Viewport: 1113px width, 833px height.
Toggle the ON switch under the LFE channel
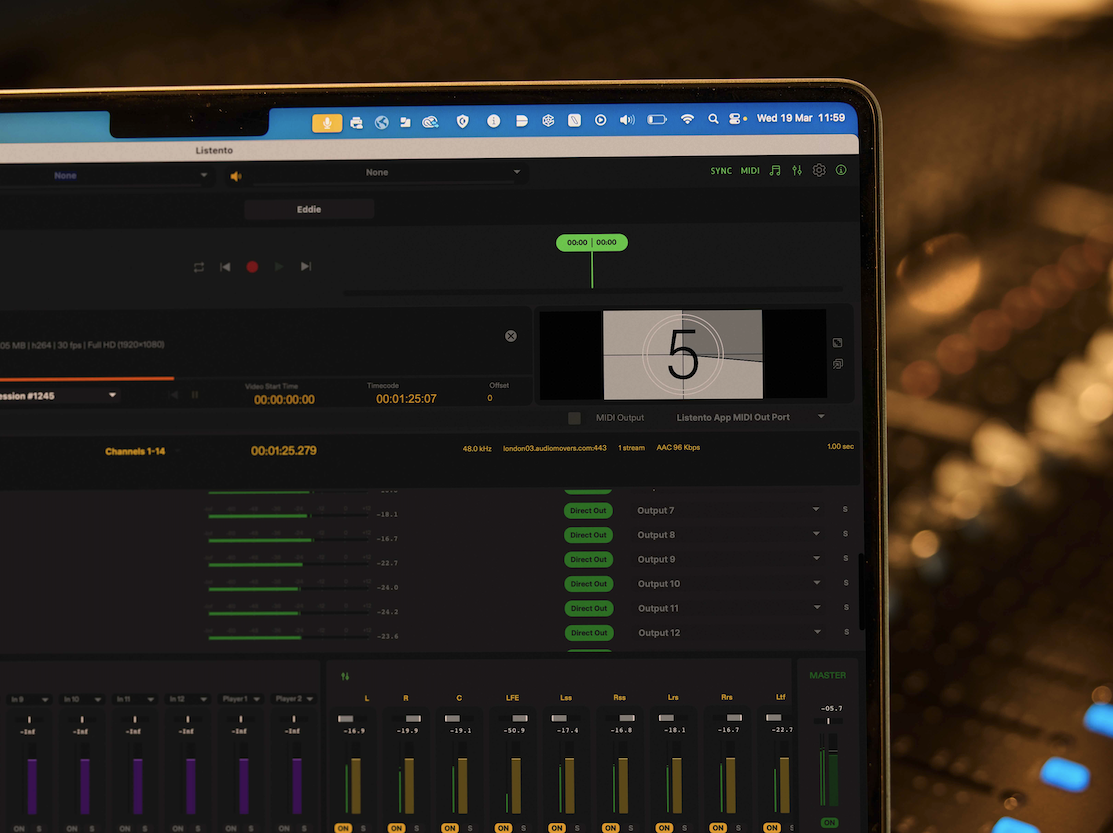click(503, 828)
